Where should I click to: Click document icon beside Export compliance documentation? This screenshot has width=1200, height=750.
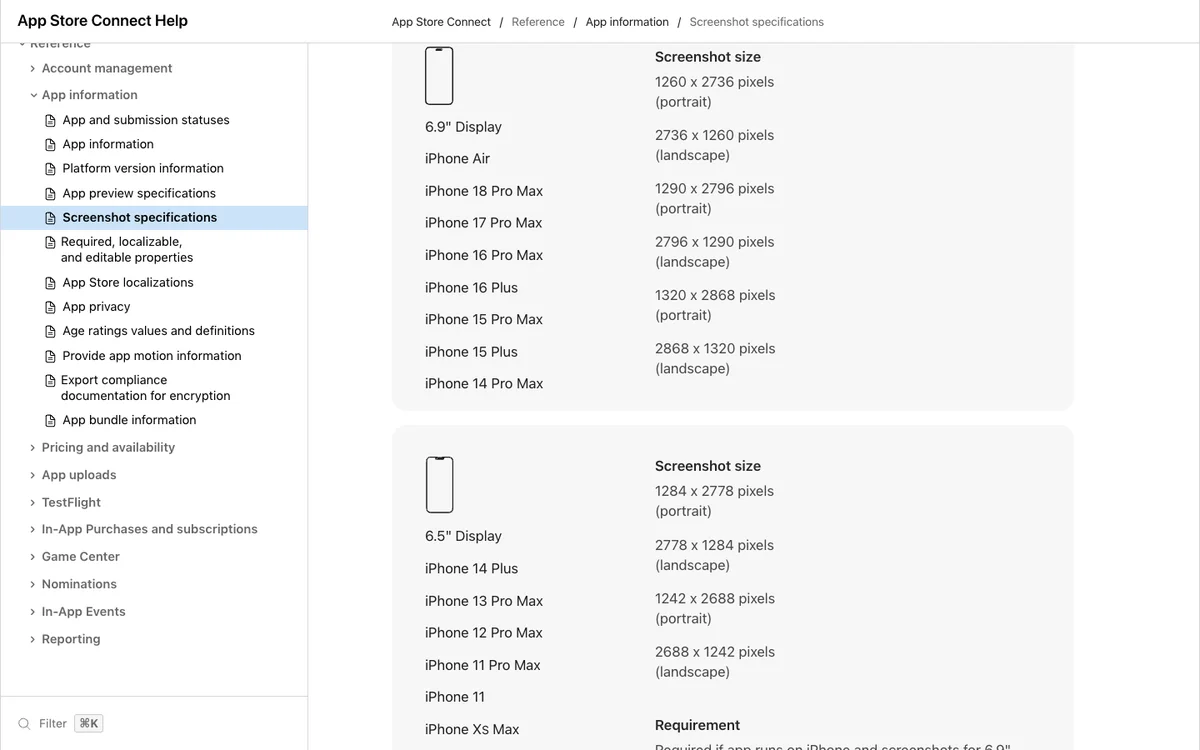pos(51,380)
